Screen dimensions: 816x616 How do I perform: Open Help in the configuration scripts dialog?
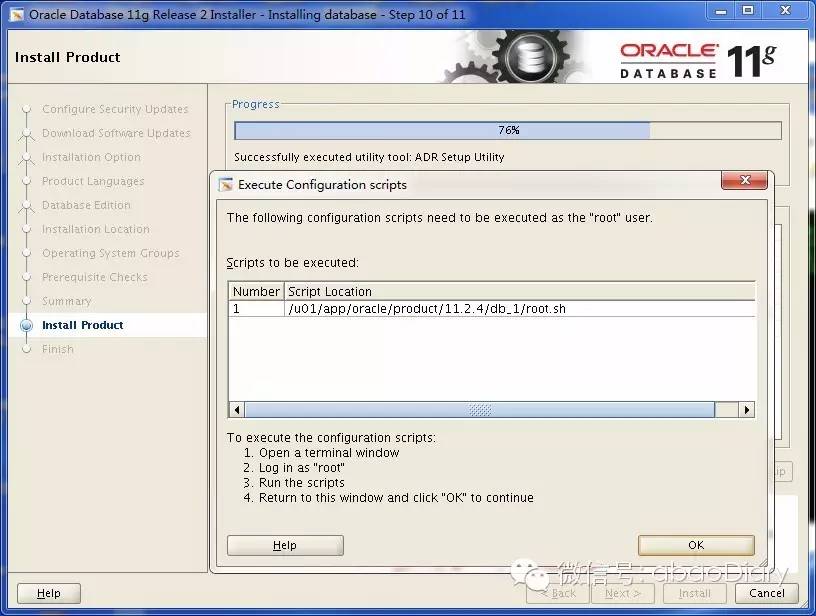coord(285,545)
